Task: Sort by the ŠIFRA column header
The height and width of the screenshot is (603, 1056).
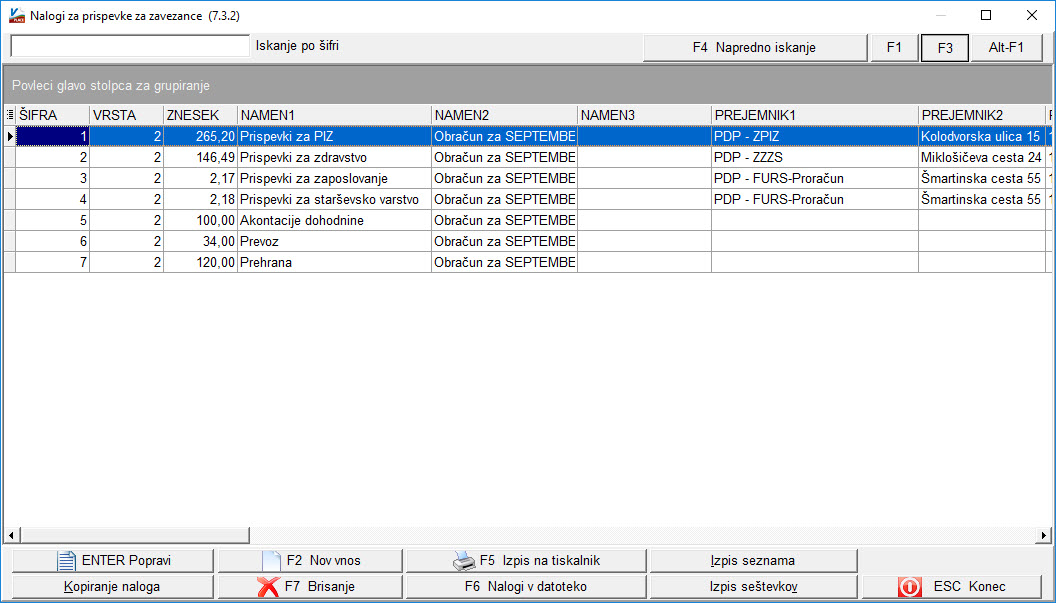Action: 53,115
